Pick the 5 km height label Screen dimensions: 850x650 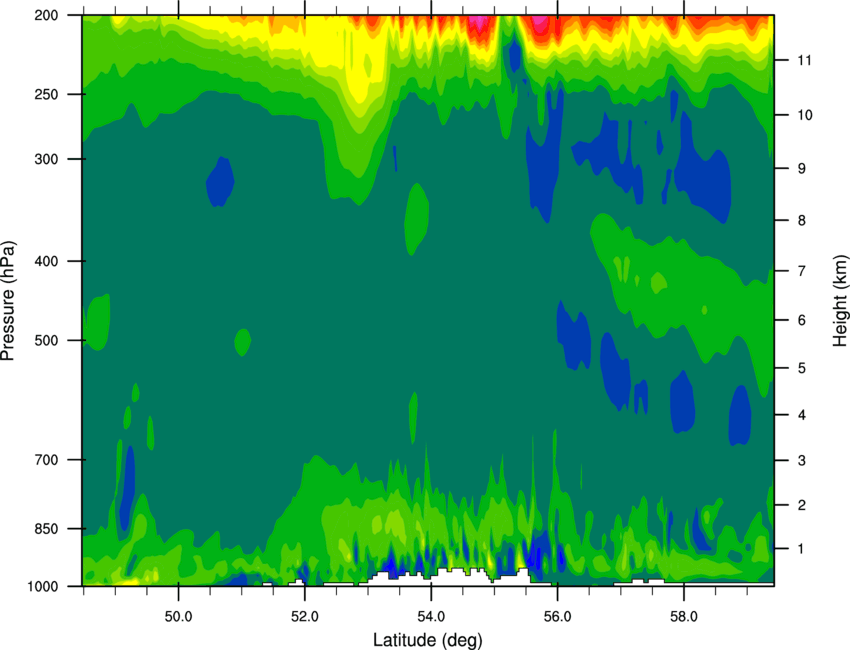coord(802,368)
